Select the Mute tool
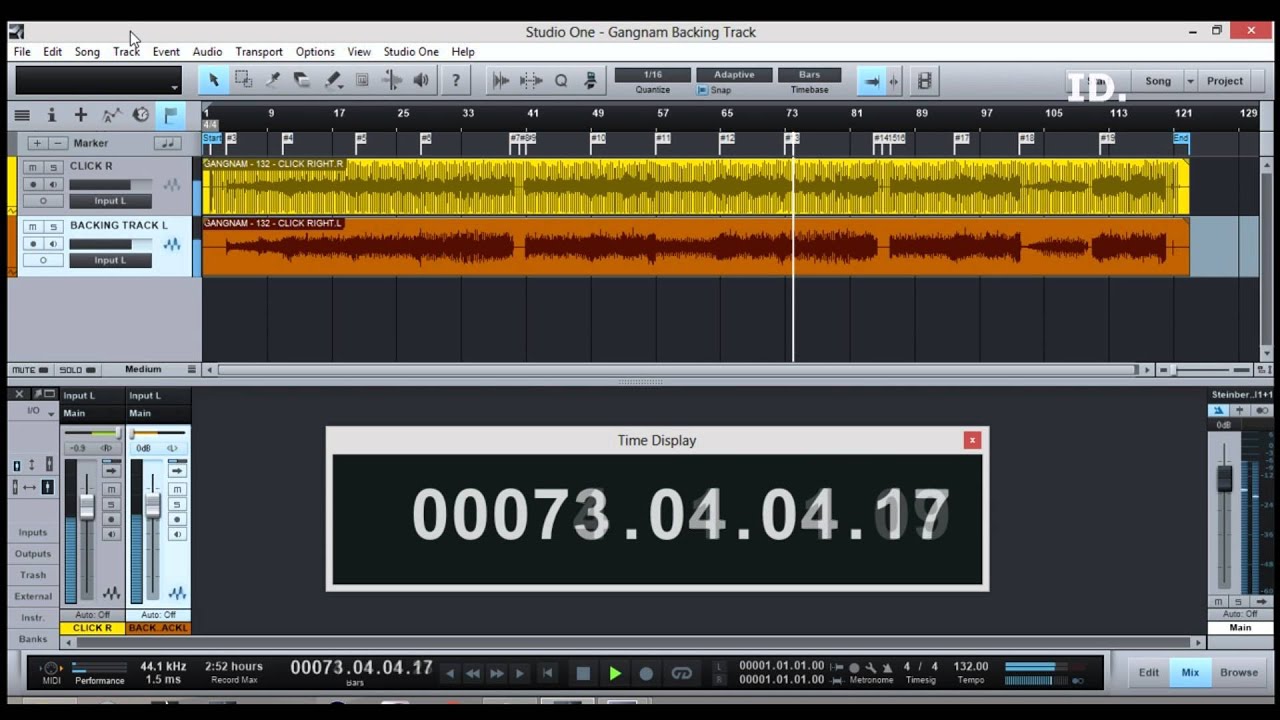Image resolution: width=1280 pixels, height=720 pixels. point(362,81)
